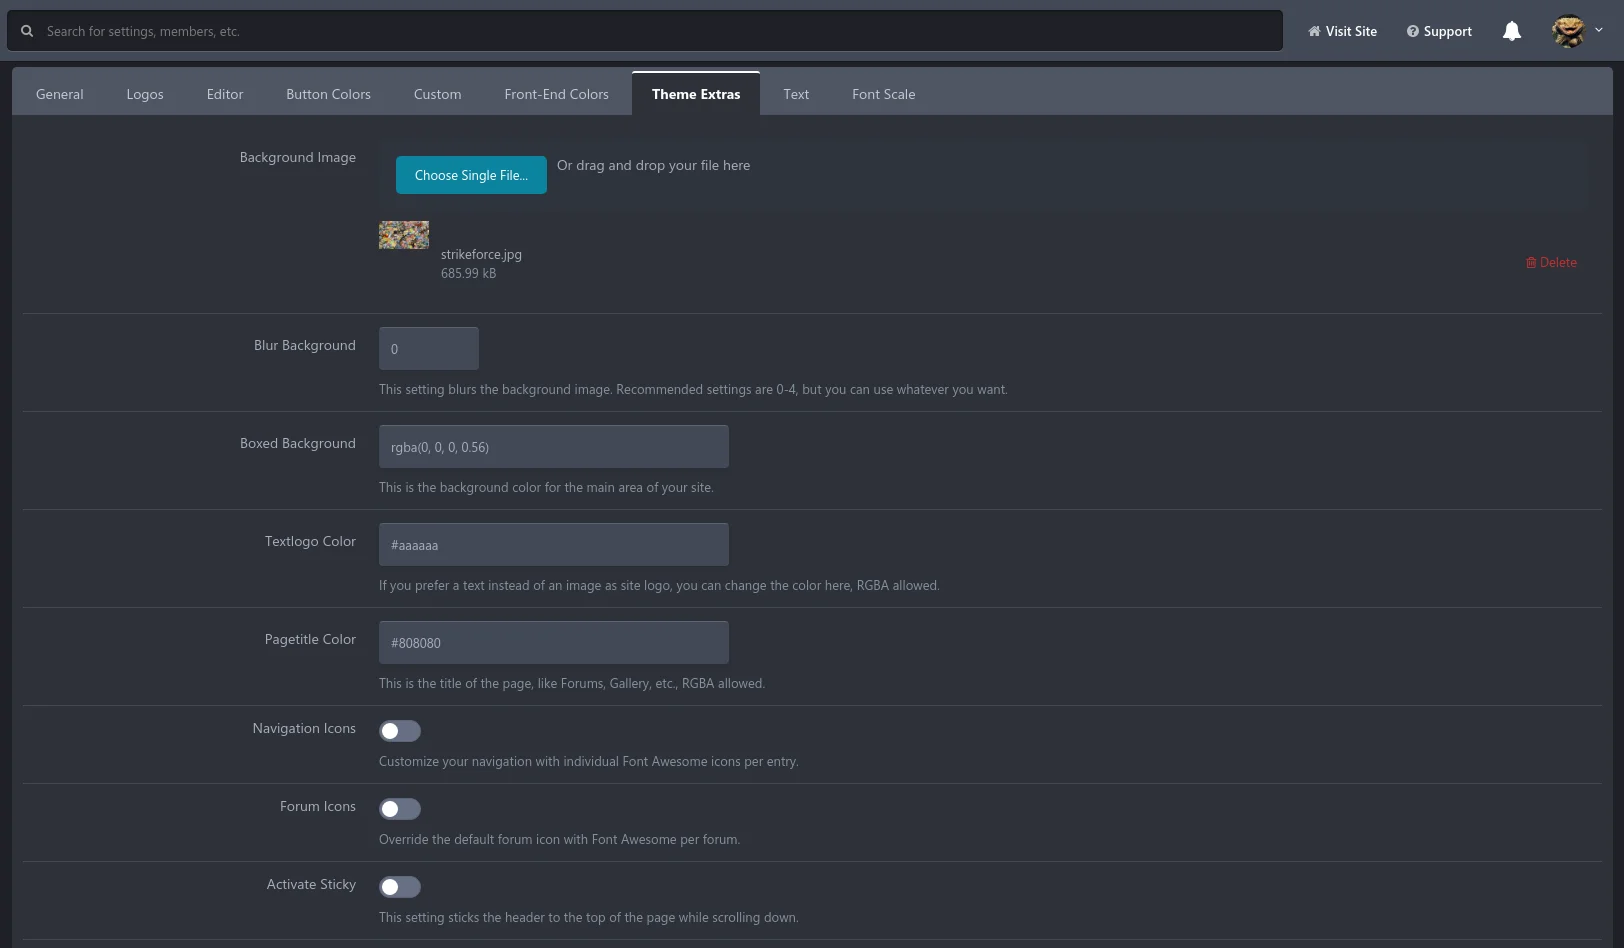Open the Support help link
The image size is (1624, 948).
[1439, 31]
